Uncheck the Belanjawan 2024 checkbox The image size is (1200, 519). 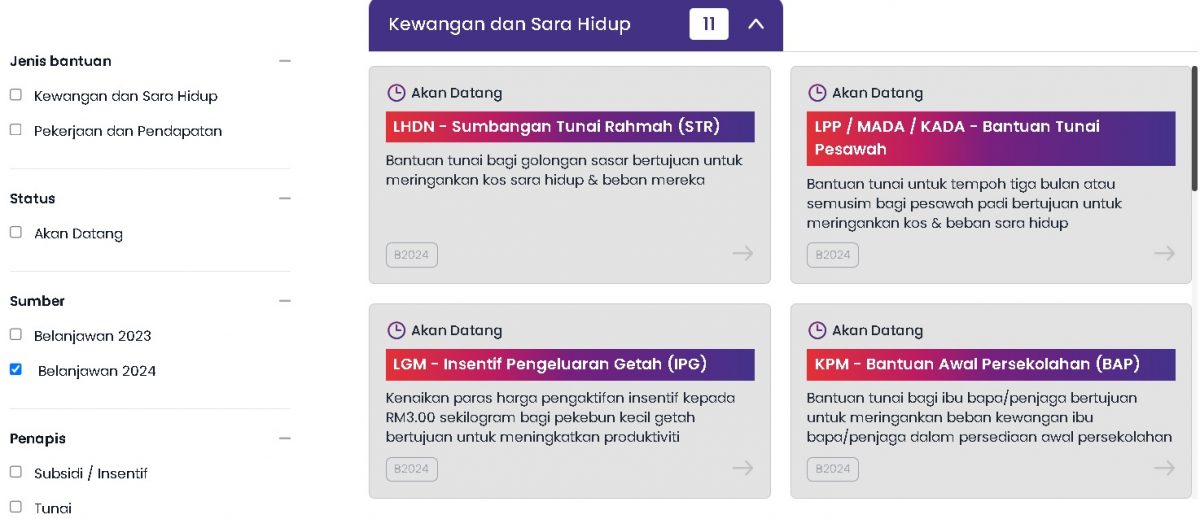click(16, 369)
